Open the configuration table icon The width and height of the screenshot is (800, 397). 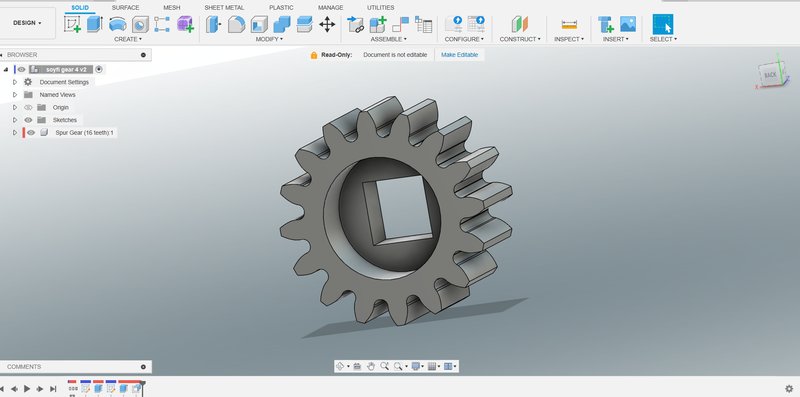pyautogui.click(x=477, y=24)
